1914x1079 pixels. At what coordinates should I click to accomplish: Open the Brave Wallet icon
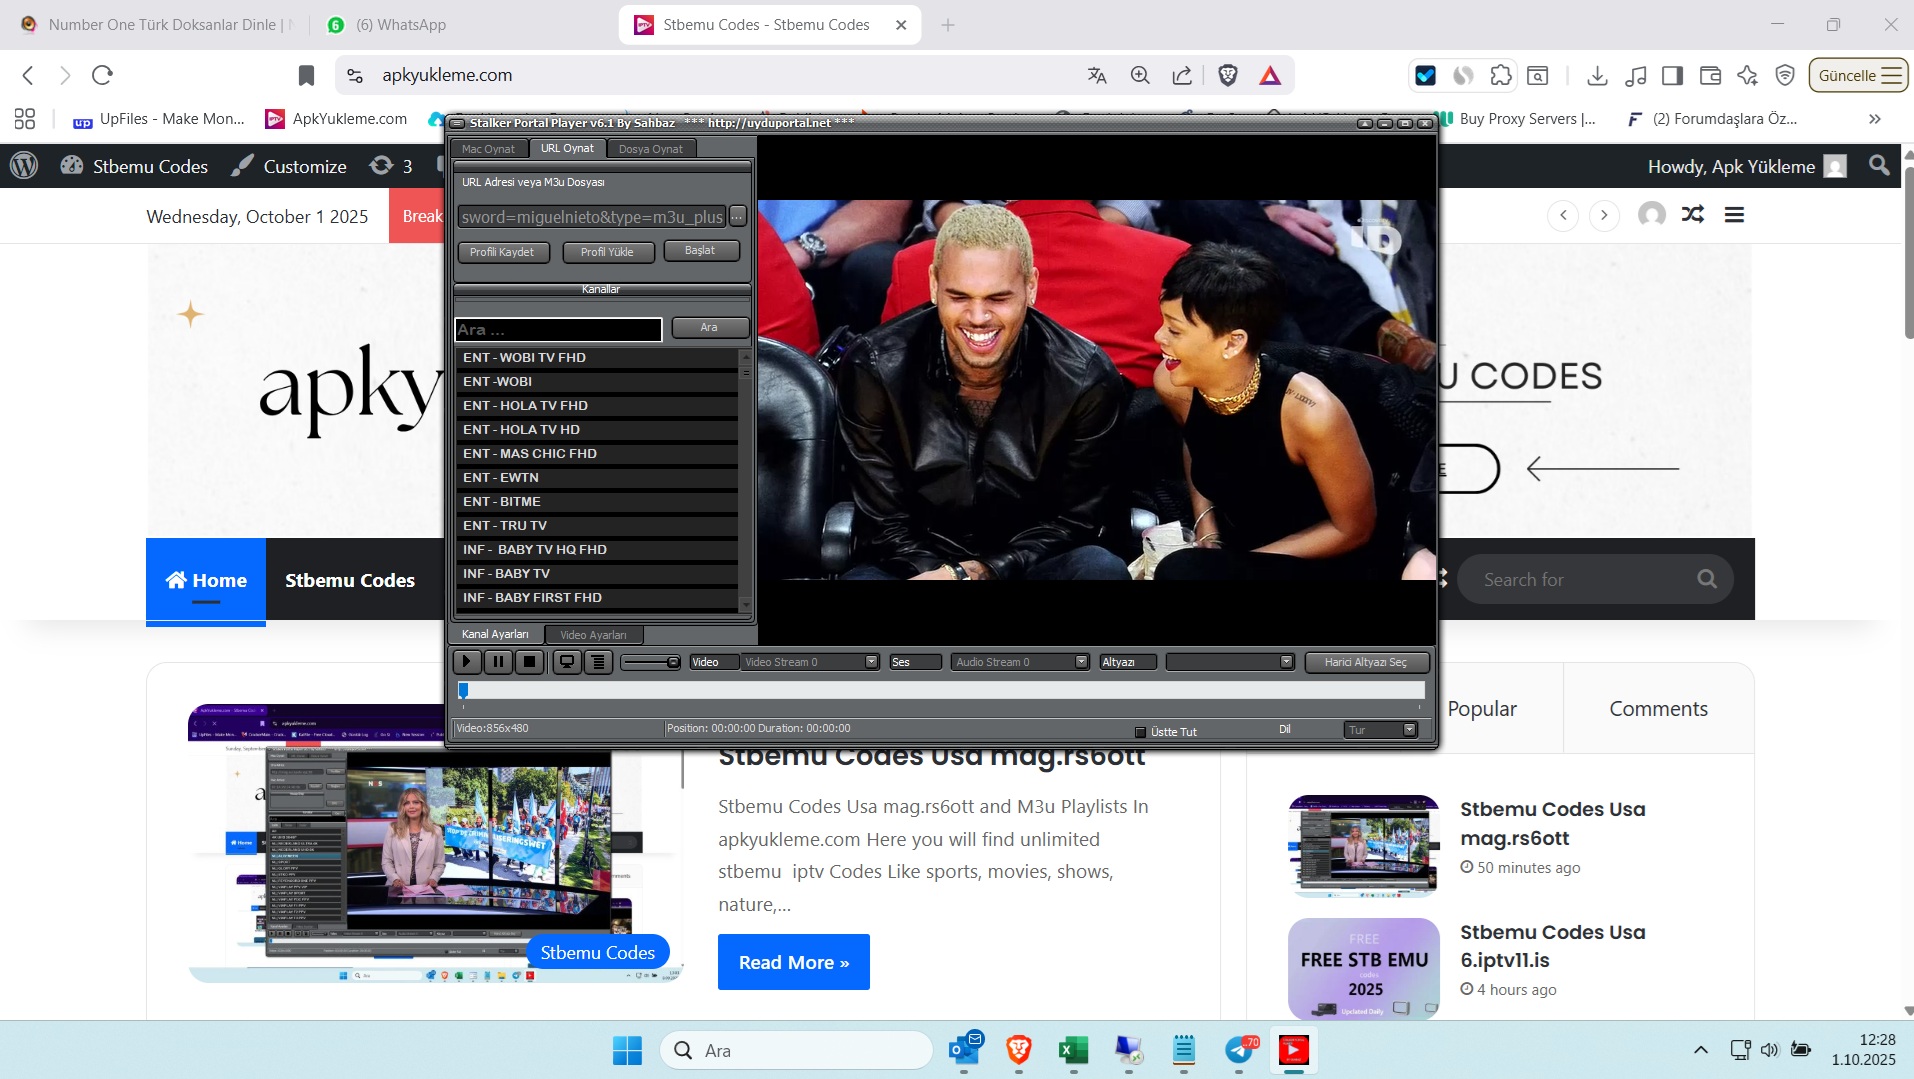pos(1710,75)
